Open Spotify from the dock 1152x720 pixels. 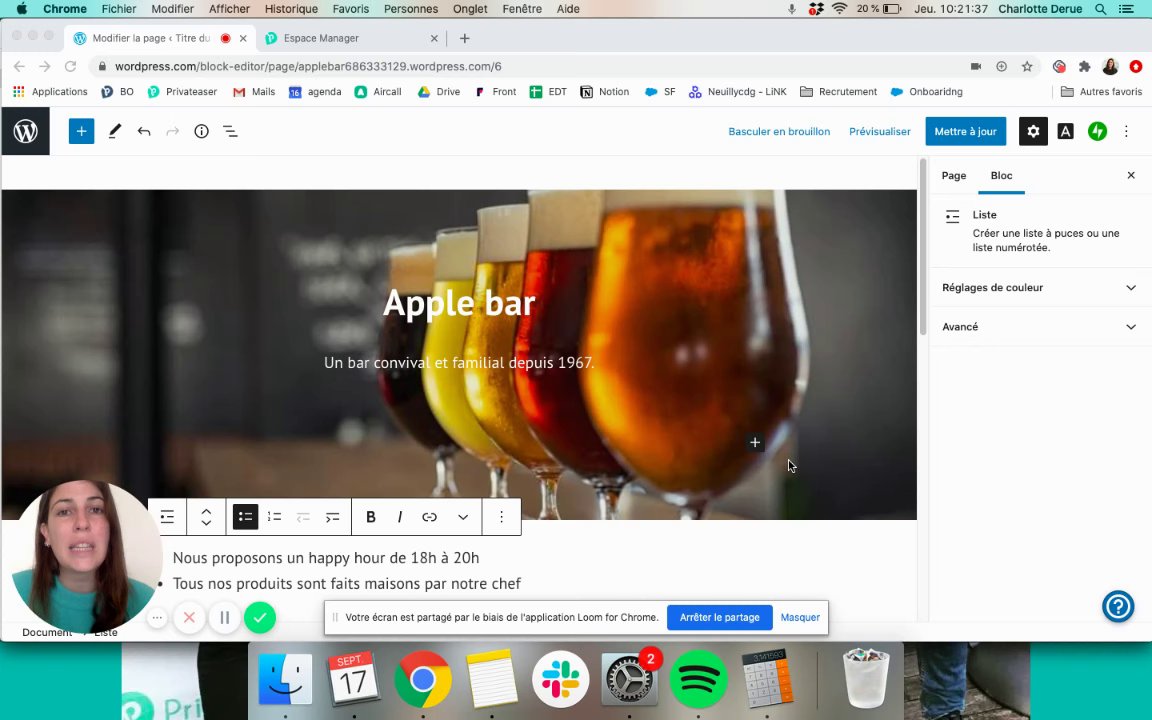point(697,679)
